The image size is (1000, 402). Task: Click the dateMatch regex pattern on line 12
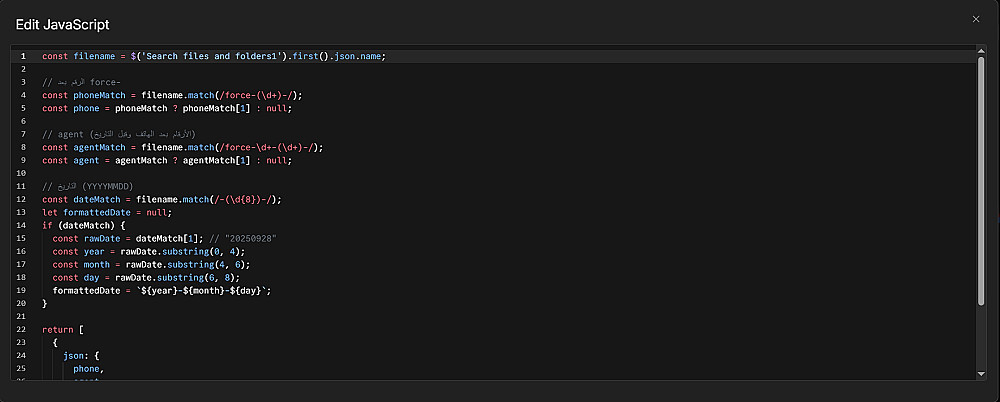[242, 199]
